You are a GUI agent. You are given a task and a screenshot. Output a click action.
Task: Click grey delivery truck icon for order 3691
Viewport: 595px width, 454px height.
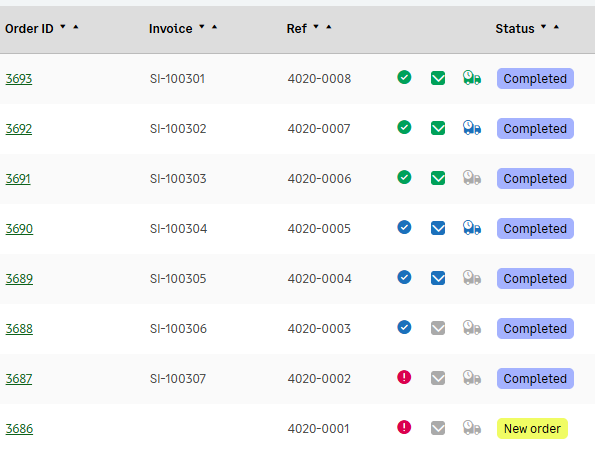click(x=472, y=178)
